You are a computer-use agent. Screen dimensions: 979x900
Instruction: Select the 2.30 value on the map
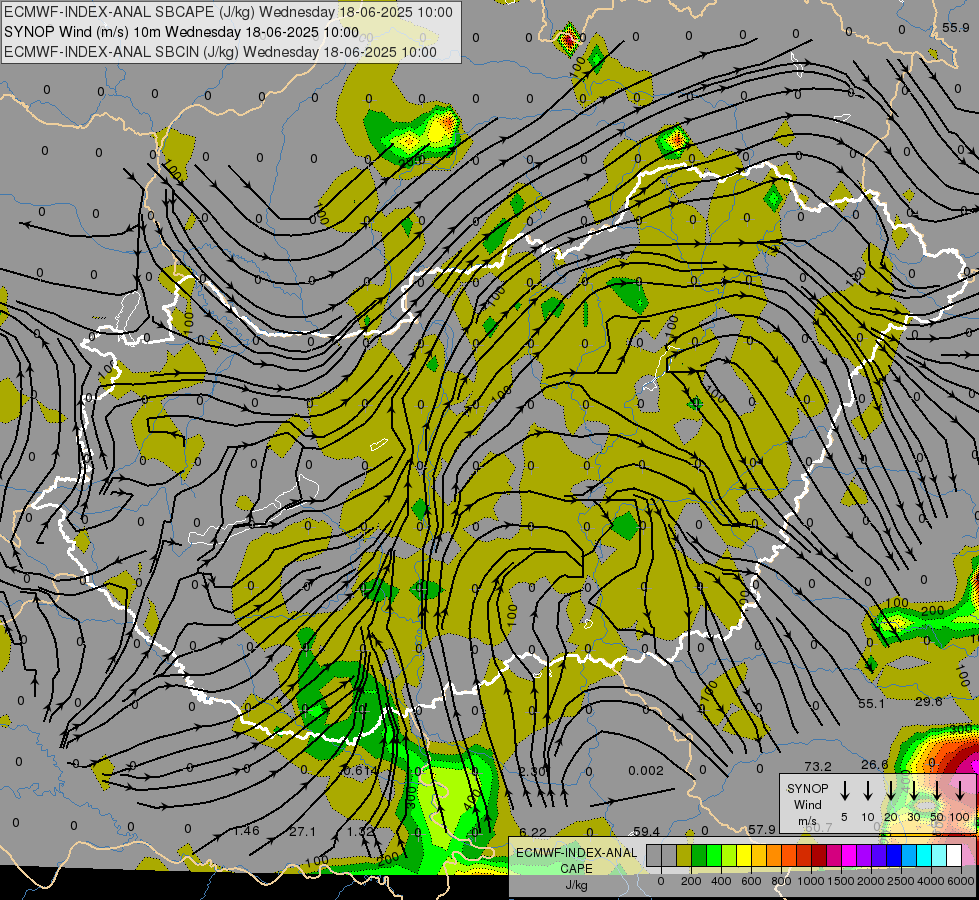(533, 771)
